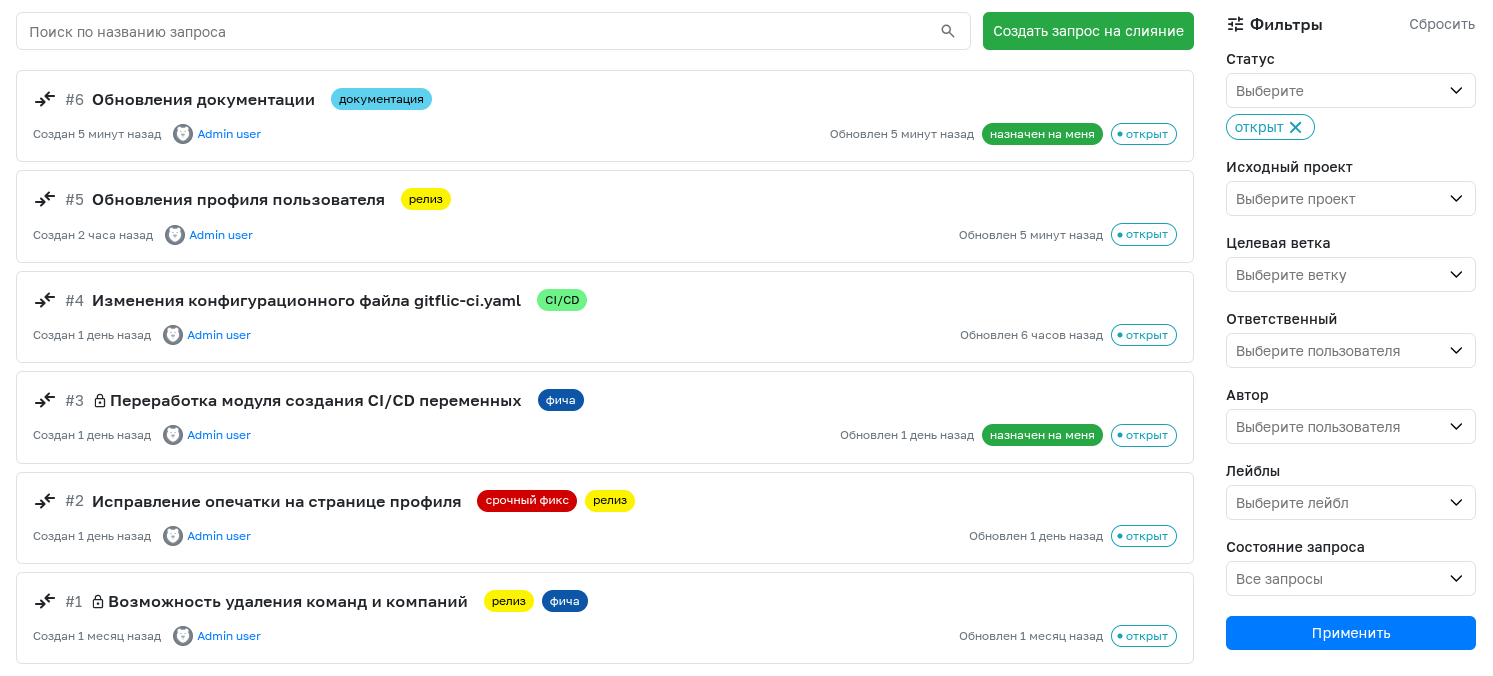
Task: Click the avatar icon on request #6
Action: click(x=183, y=133)
